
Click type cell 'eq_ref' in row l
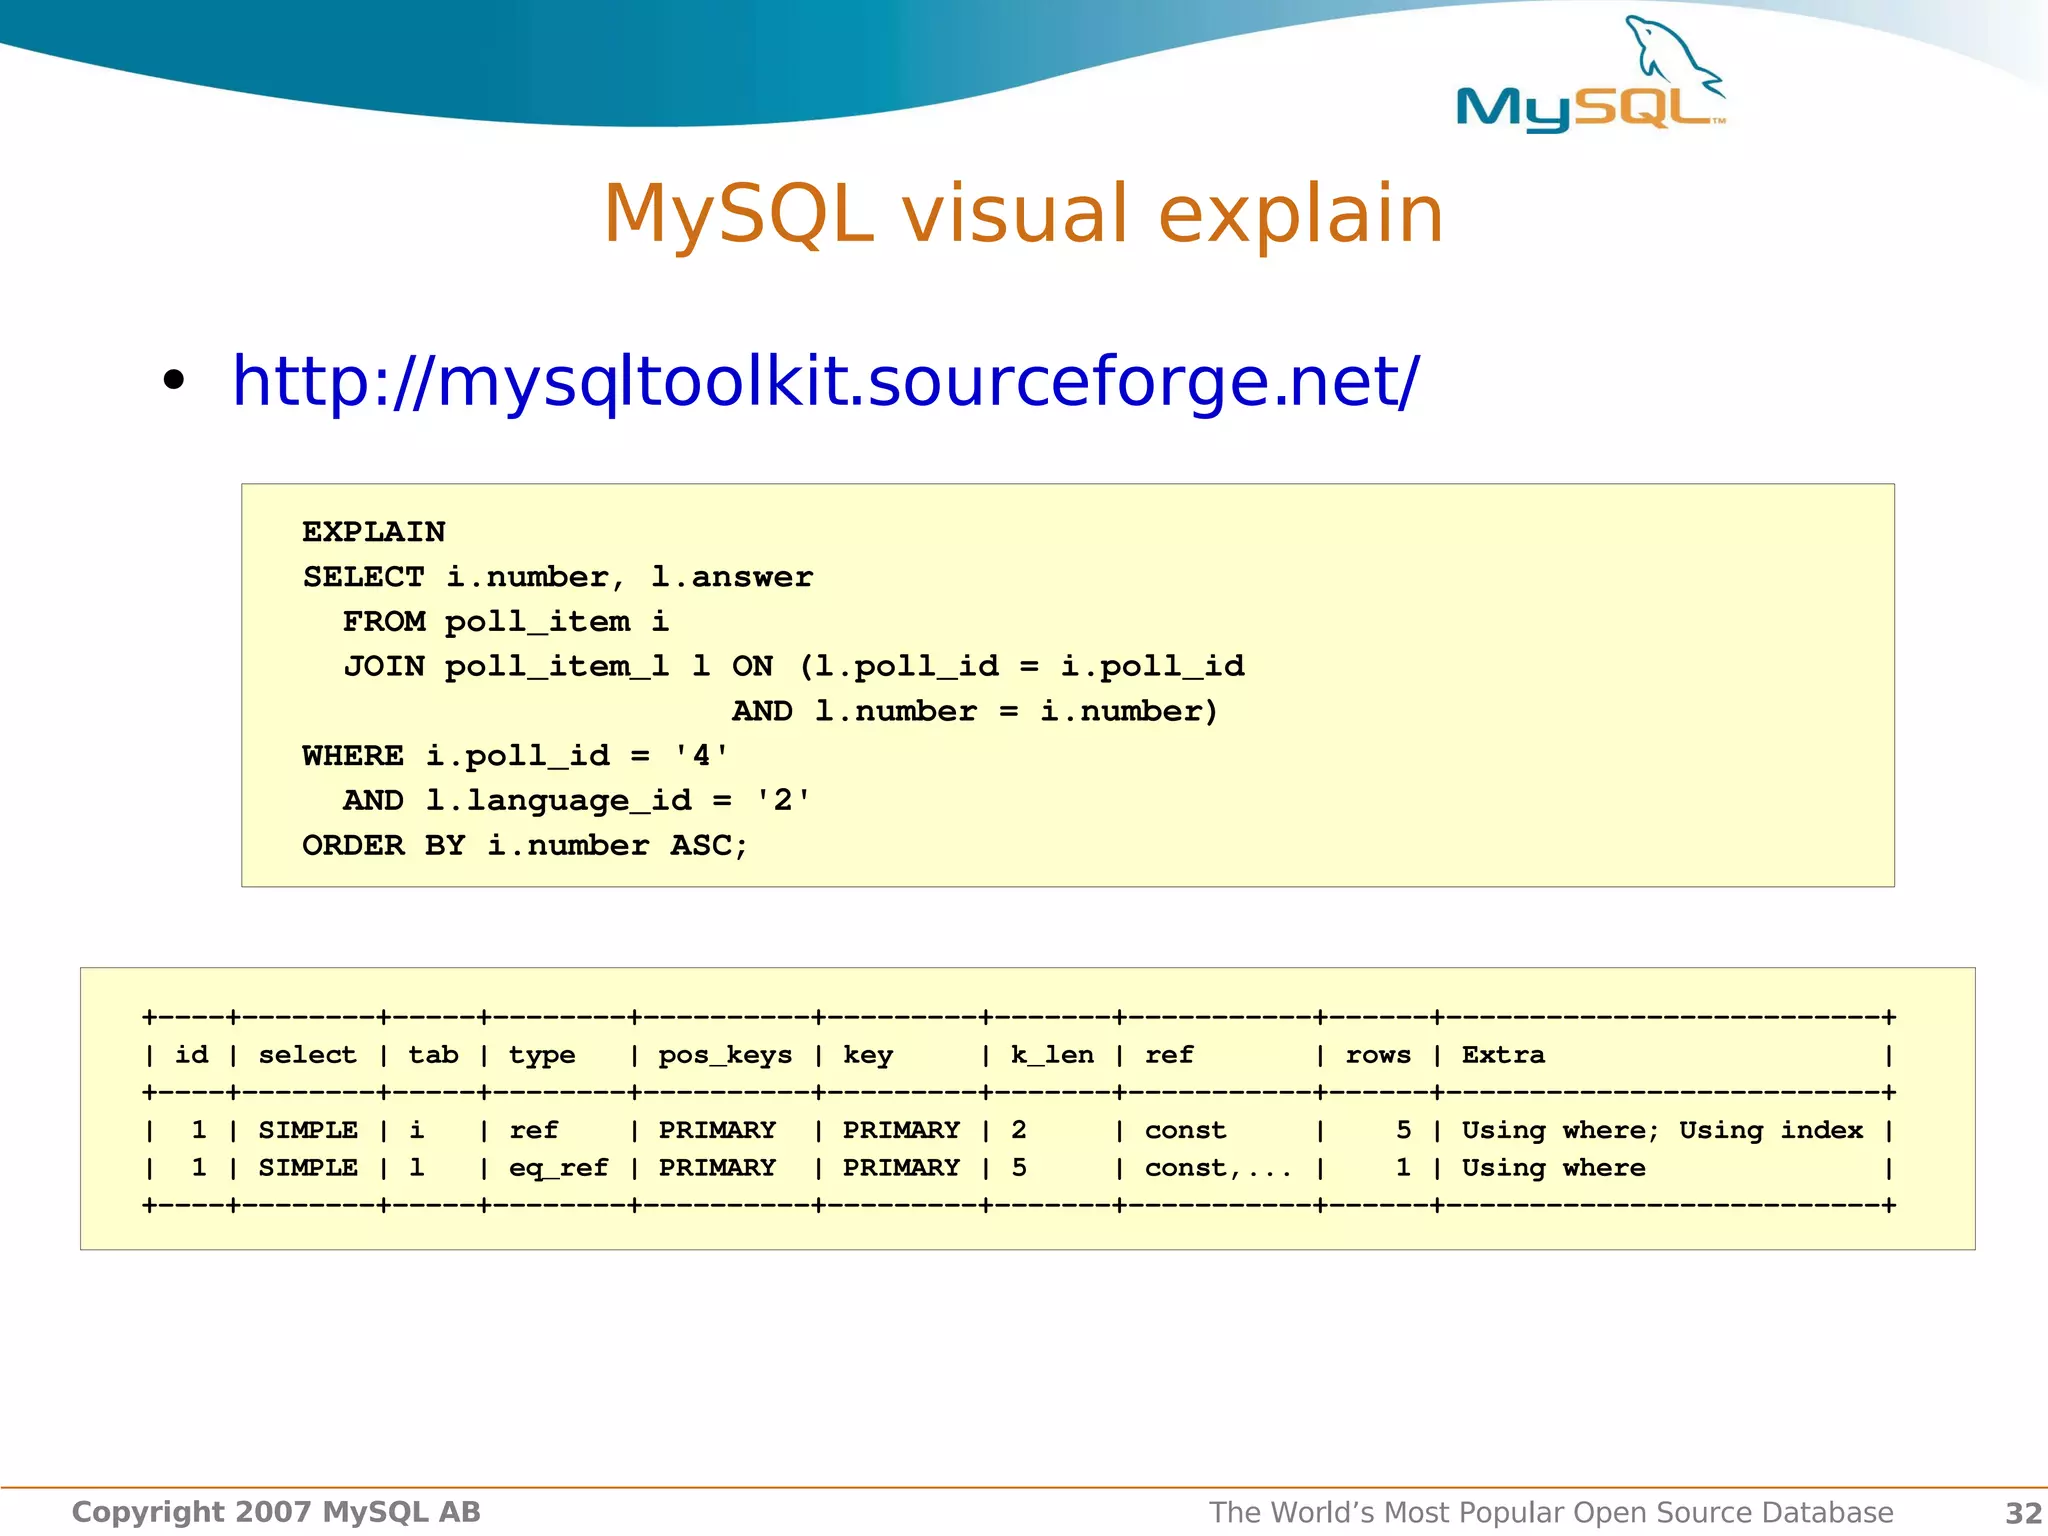(x=559, y=1169)
